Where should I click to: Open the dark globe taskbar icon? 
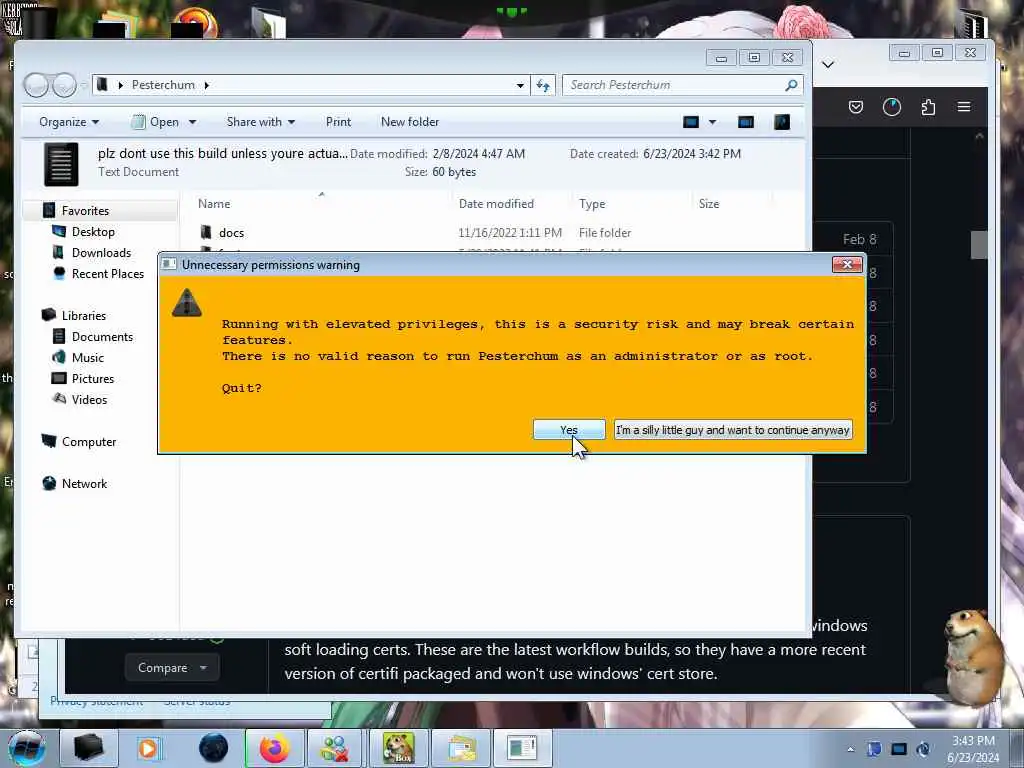(x=214, y=748)
